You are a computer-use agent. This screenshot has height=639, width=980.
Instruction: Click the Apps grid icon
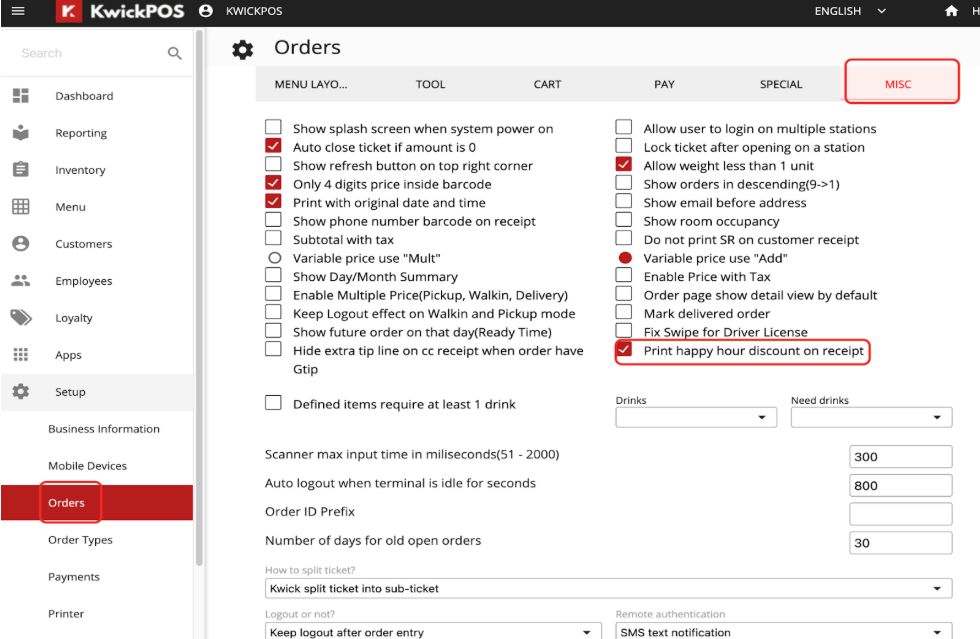pyautogui.click(x=21, y=355)
